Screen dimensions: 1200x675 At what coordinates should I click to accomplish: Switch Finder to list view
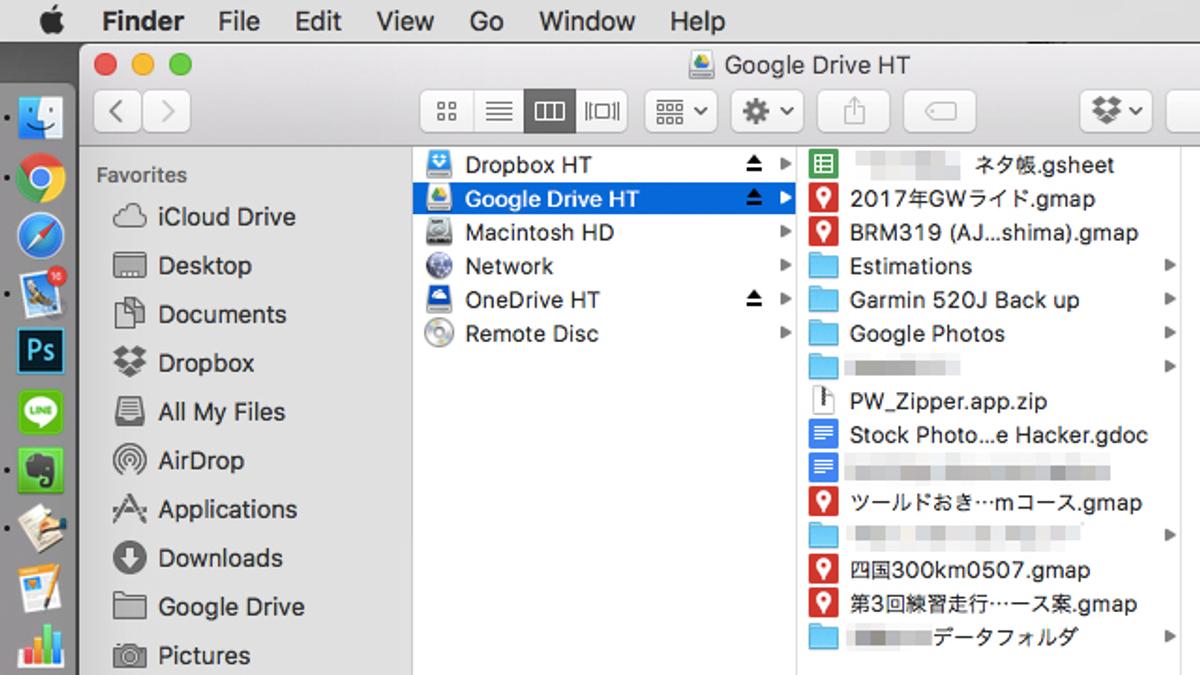tap(498, 111)
